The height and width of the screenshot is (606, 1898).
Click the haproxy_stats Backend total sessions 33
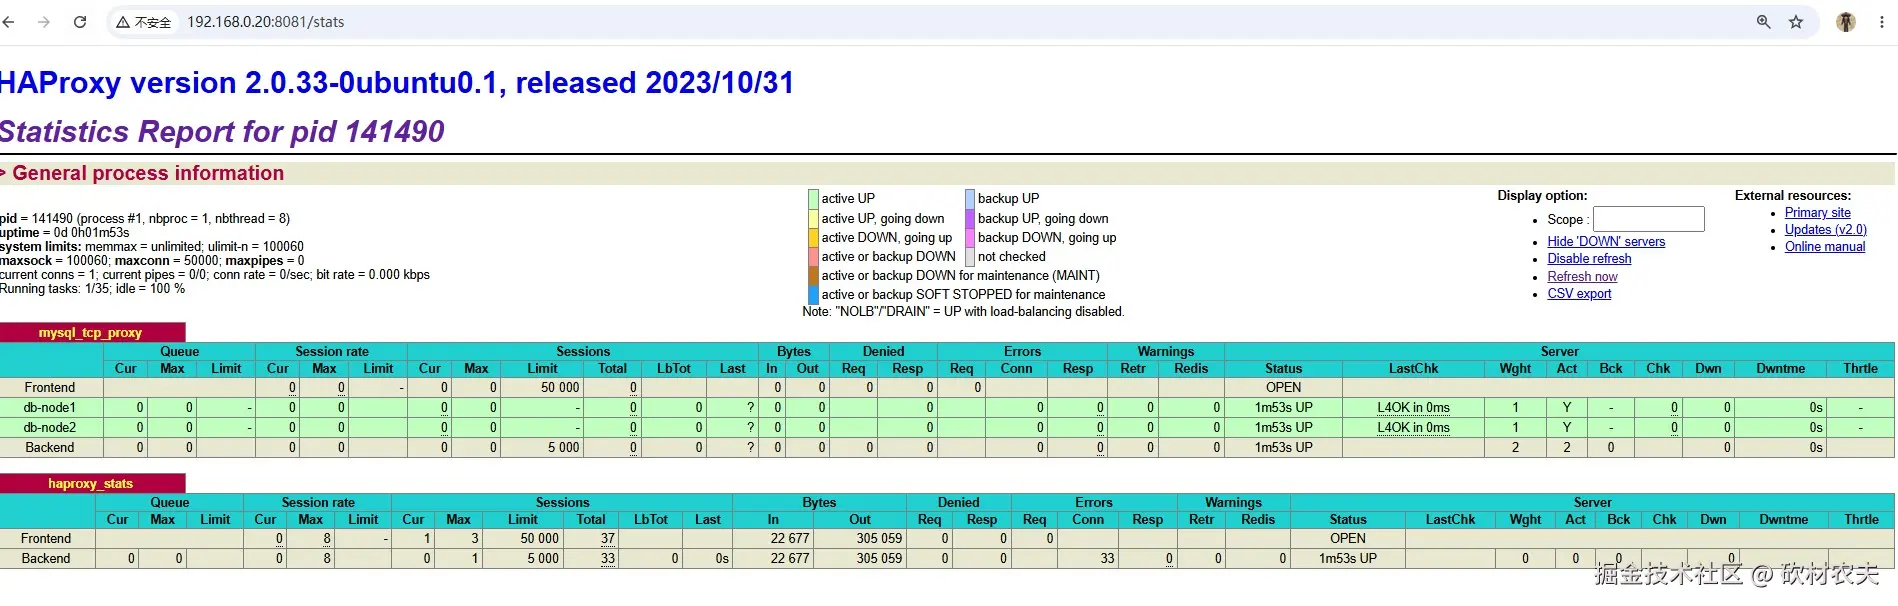click(608, 559)
